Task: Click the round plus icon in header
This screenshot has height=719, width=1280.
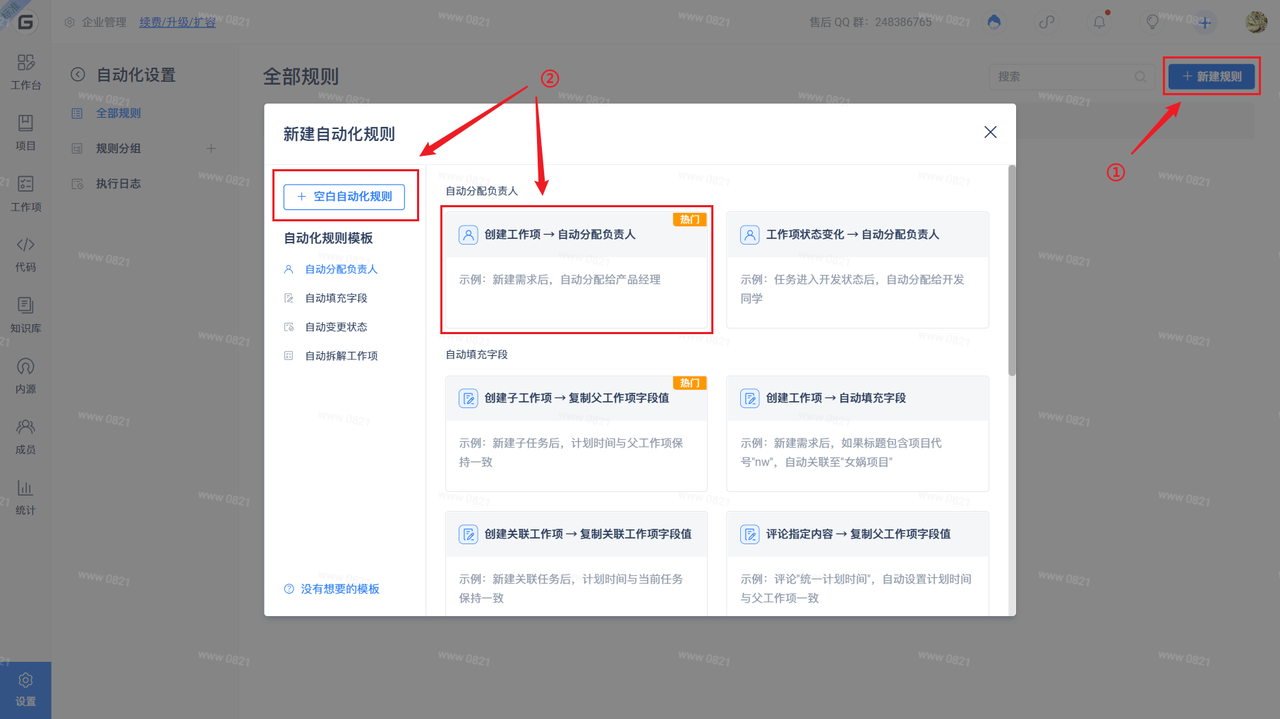Action: tap(1205, 22)
